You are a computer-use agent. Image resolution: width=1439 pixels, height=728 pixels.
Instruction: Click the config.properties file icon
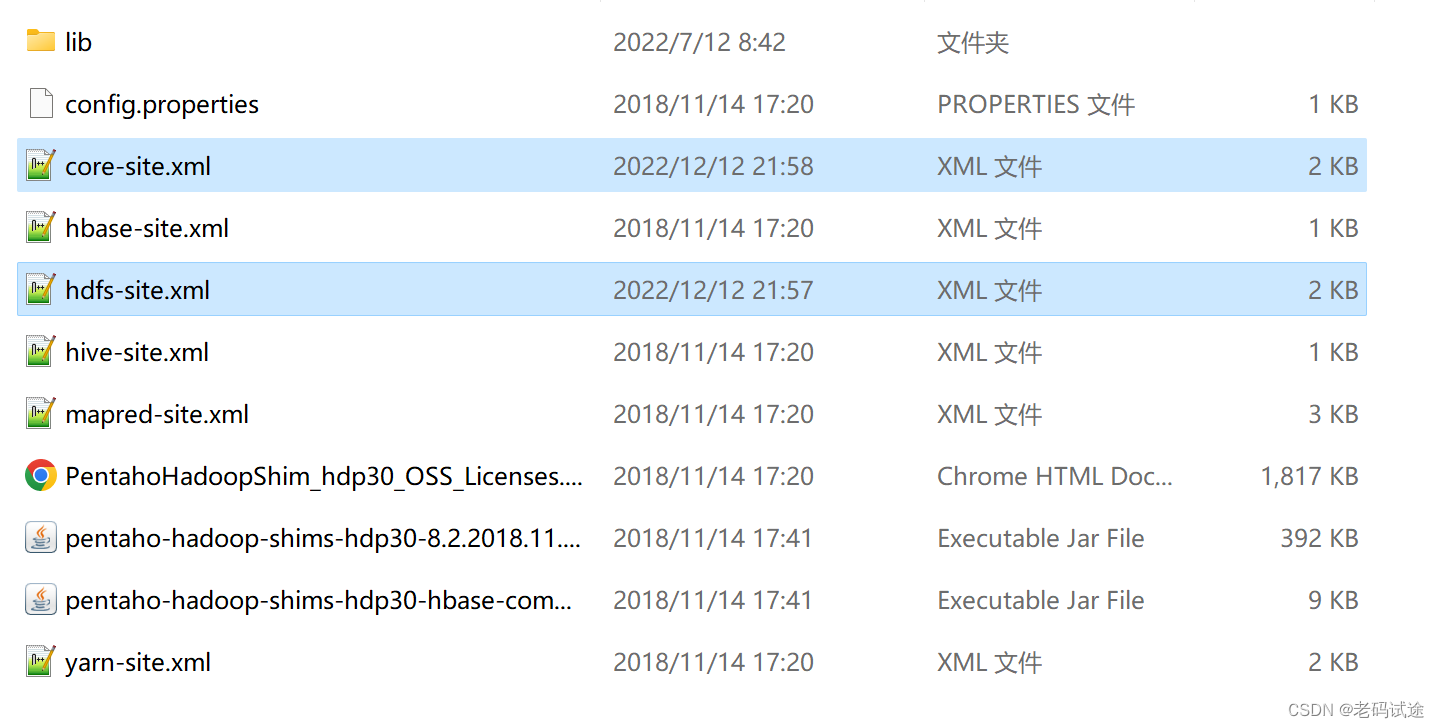click(40, 103)
